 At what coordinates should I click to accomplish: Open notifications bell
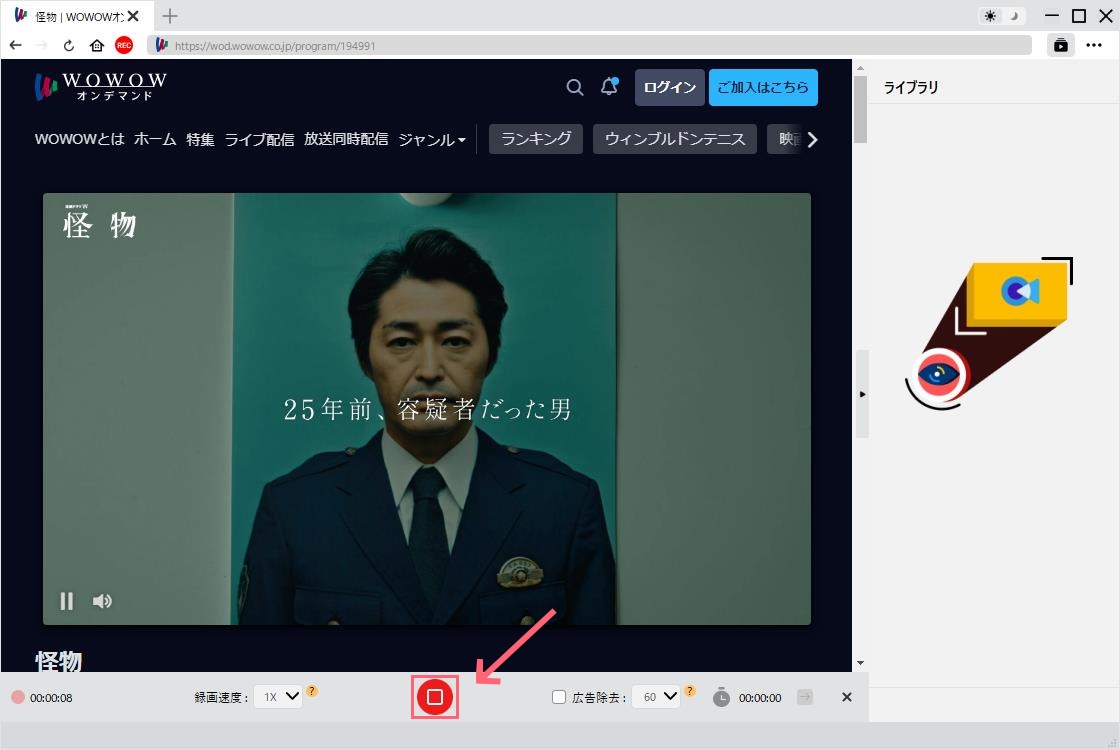pyautogui.click(x=609, y=86)
